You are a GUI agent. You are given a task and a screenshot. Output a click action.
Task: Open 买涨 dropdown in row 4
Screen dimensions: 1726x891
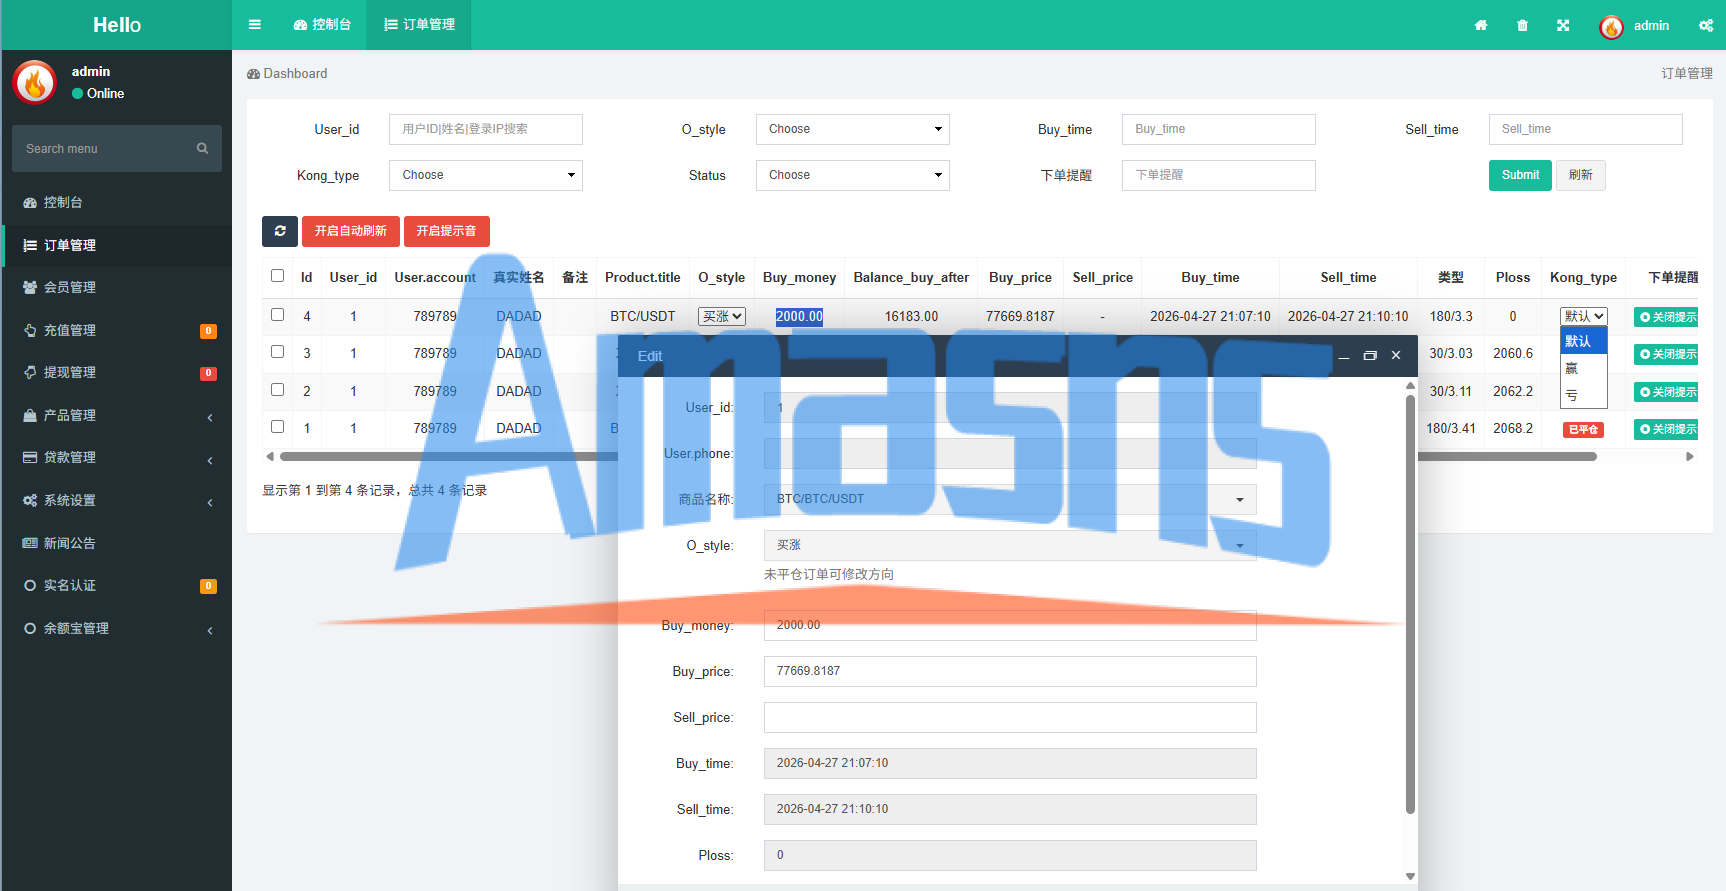(722, 316)
